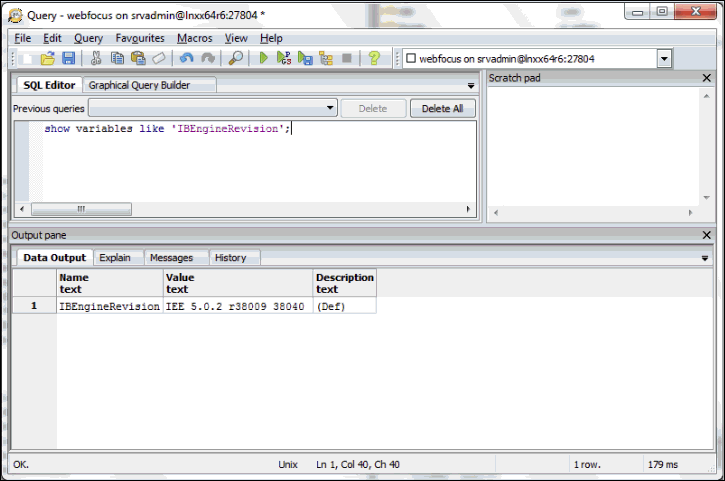This screenshot has height=481, width=725.
Task: Open the SQL Editor tab list arrow
Action: tap(471, 86)
